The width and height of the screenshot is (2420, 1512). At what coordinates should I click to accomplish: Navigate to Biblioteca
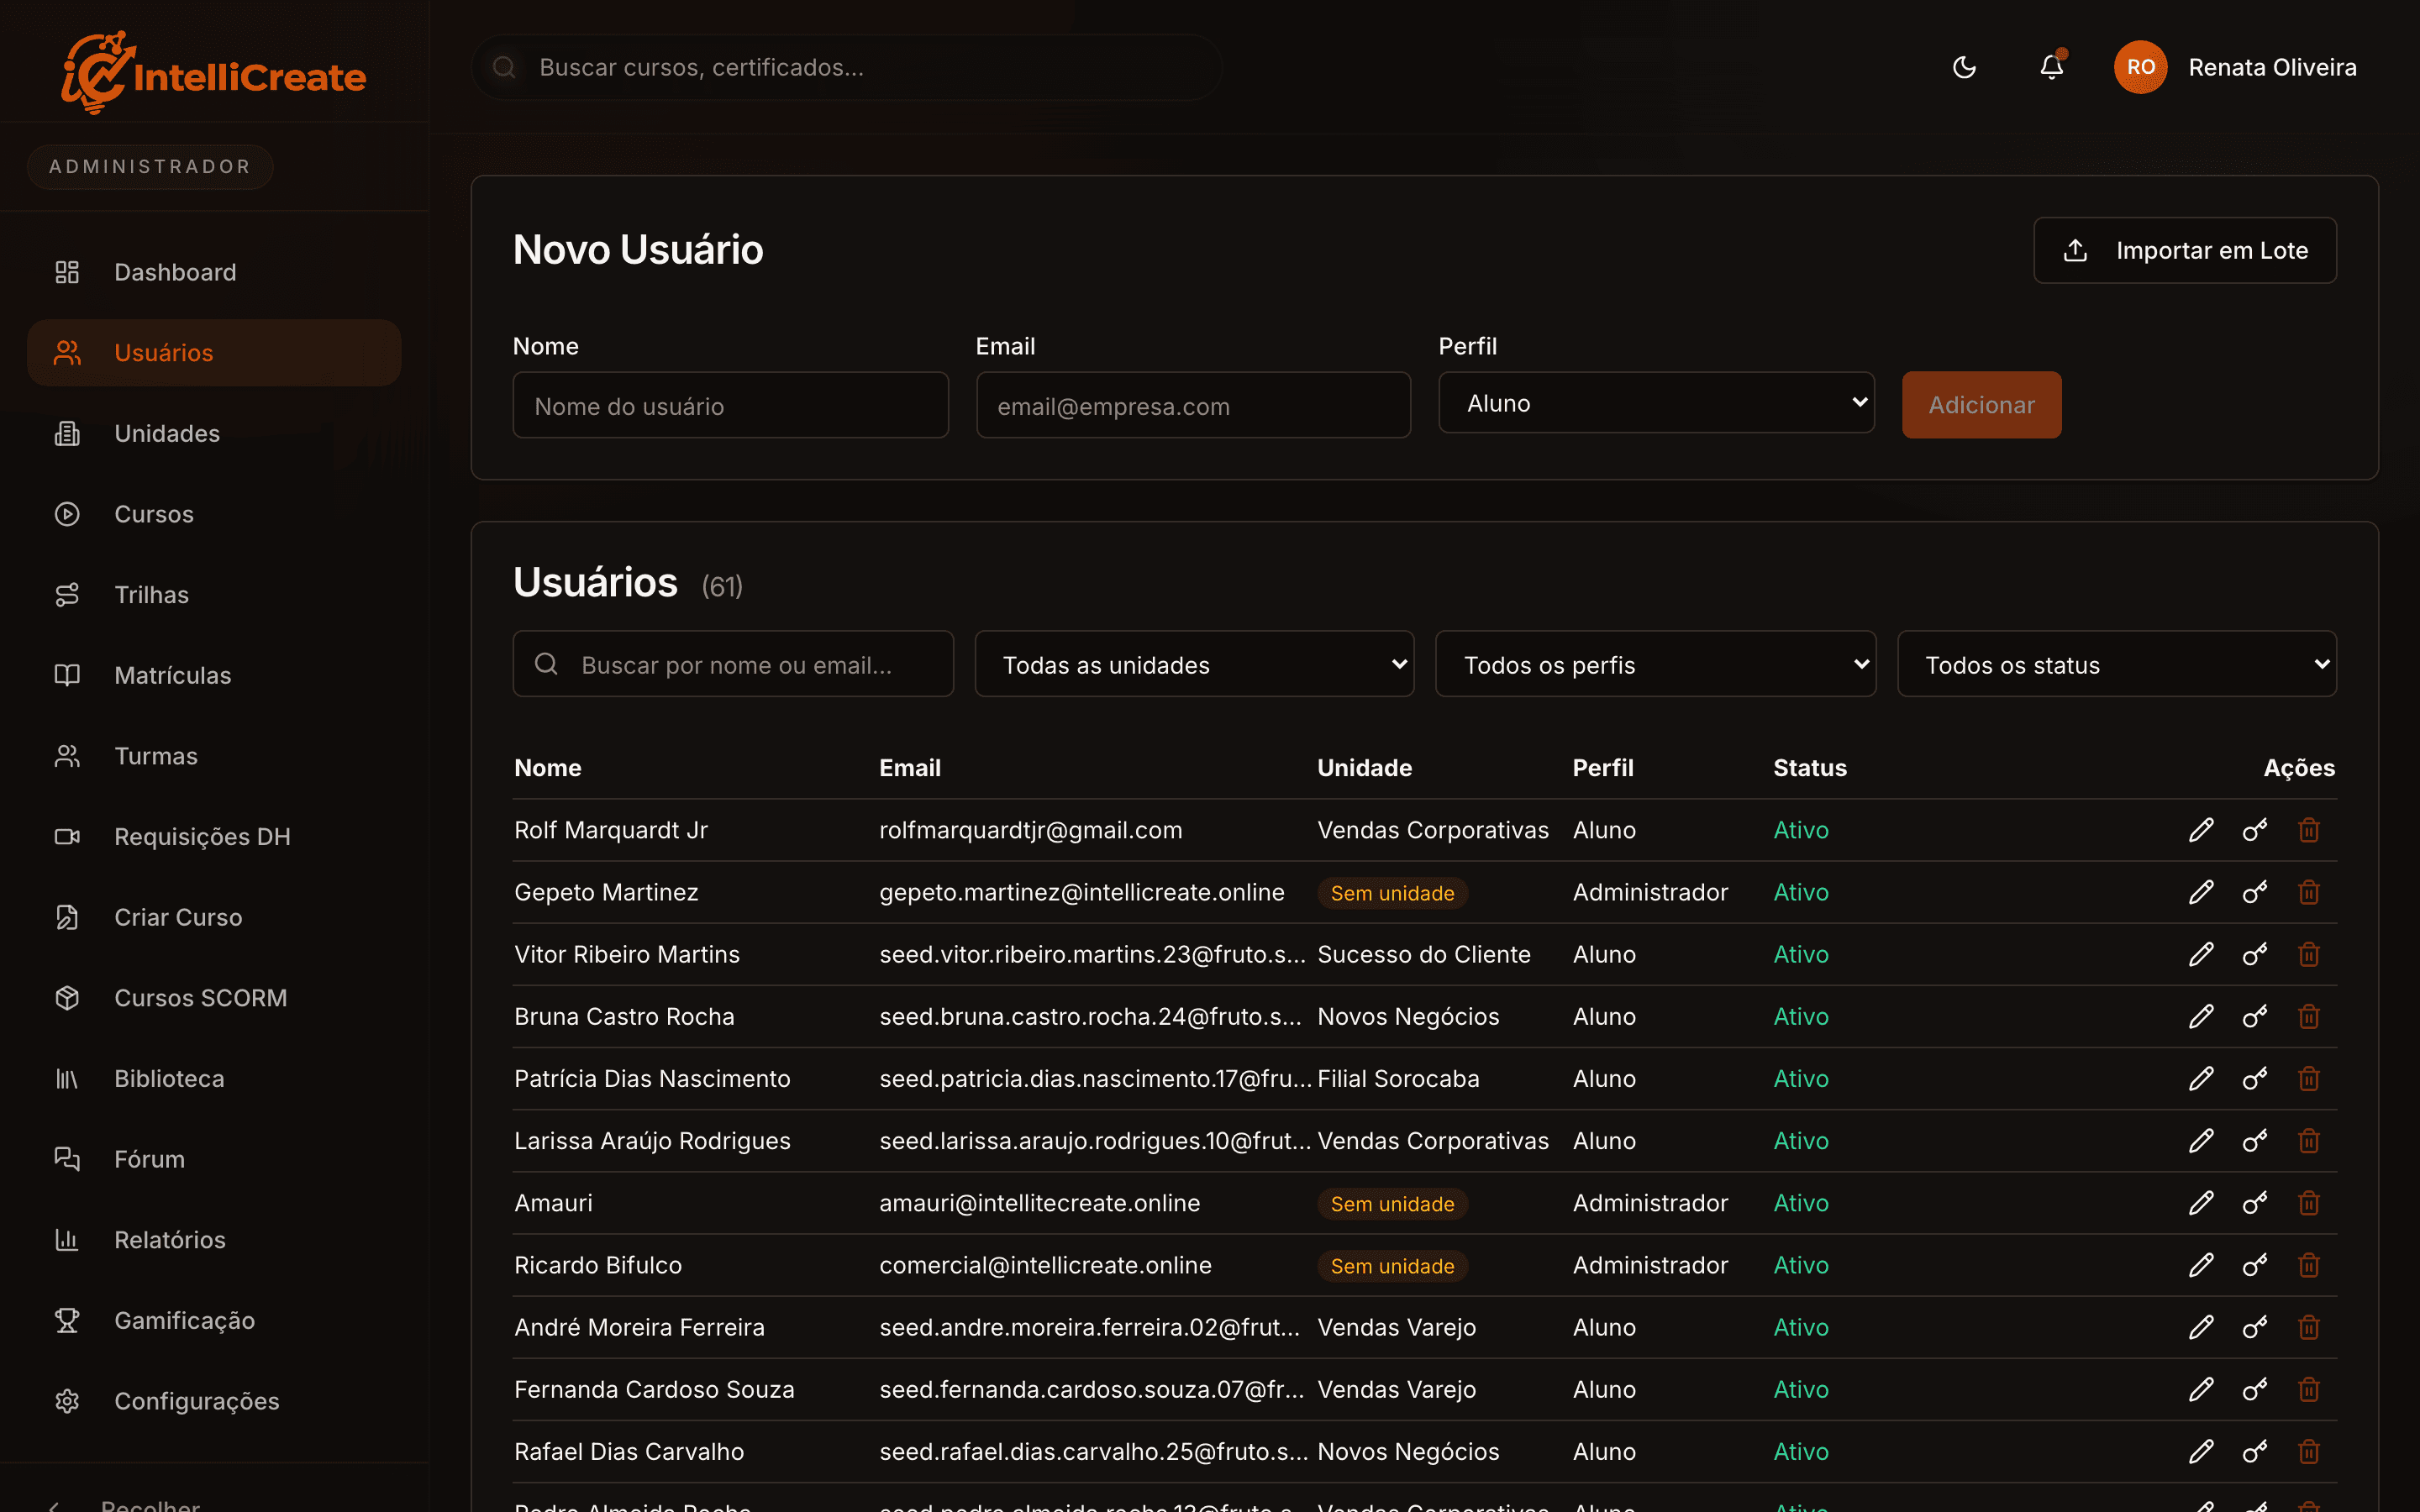[214, 1079]
